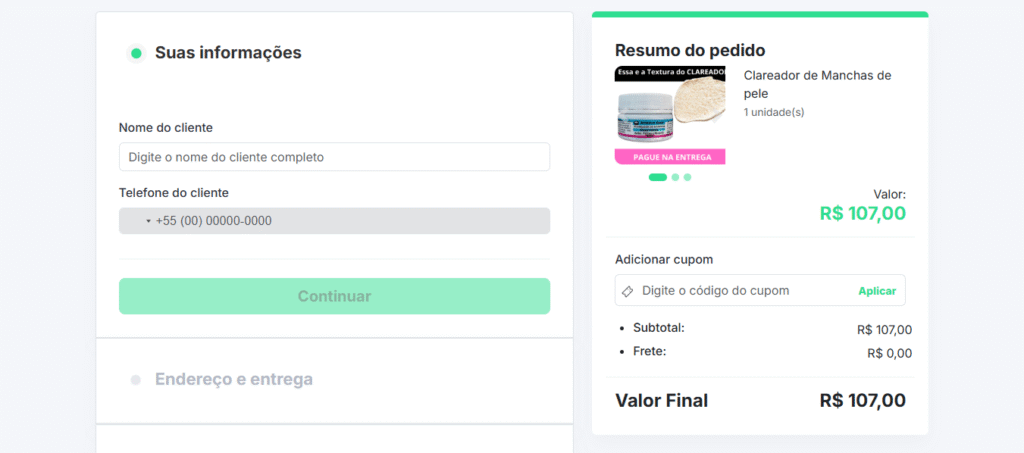Viewport: 1024px width, 453px height.
Task: Click the Frete line in order summary
Action: click(x=765, y=353)
